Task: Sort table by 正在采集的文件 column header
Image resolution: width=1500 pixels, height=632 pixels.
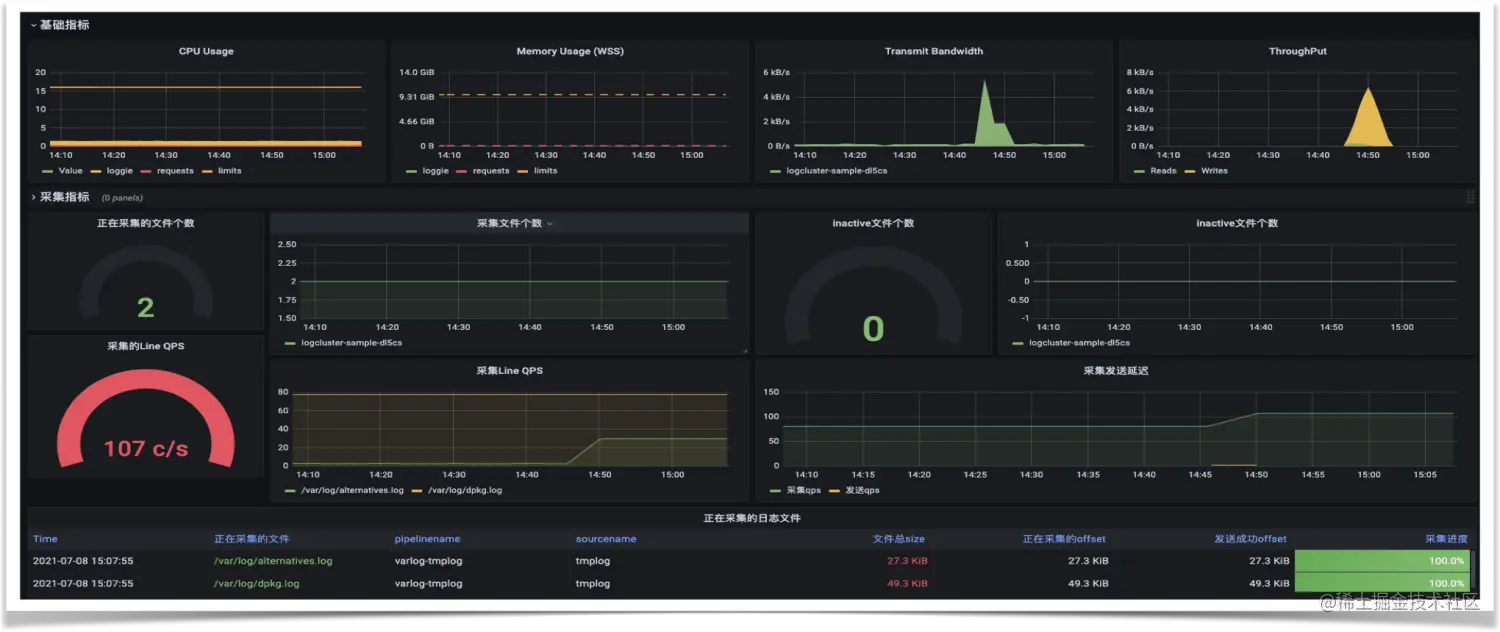Action: point(252,539)
